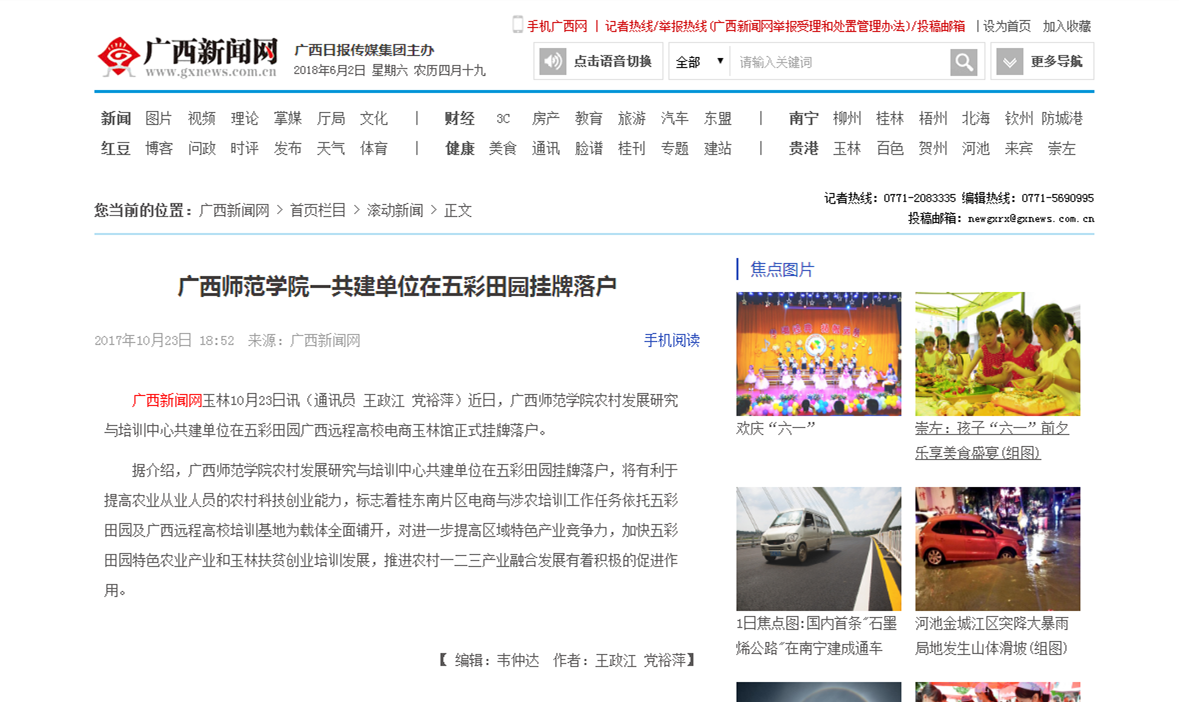Select 桂林 city link

(x=890, y=118)
